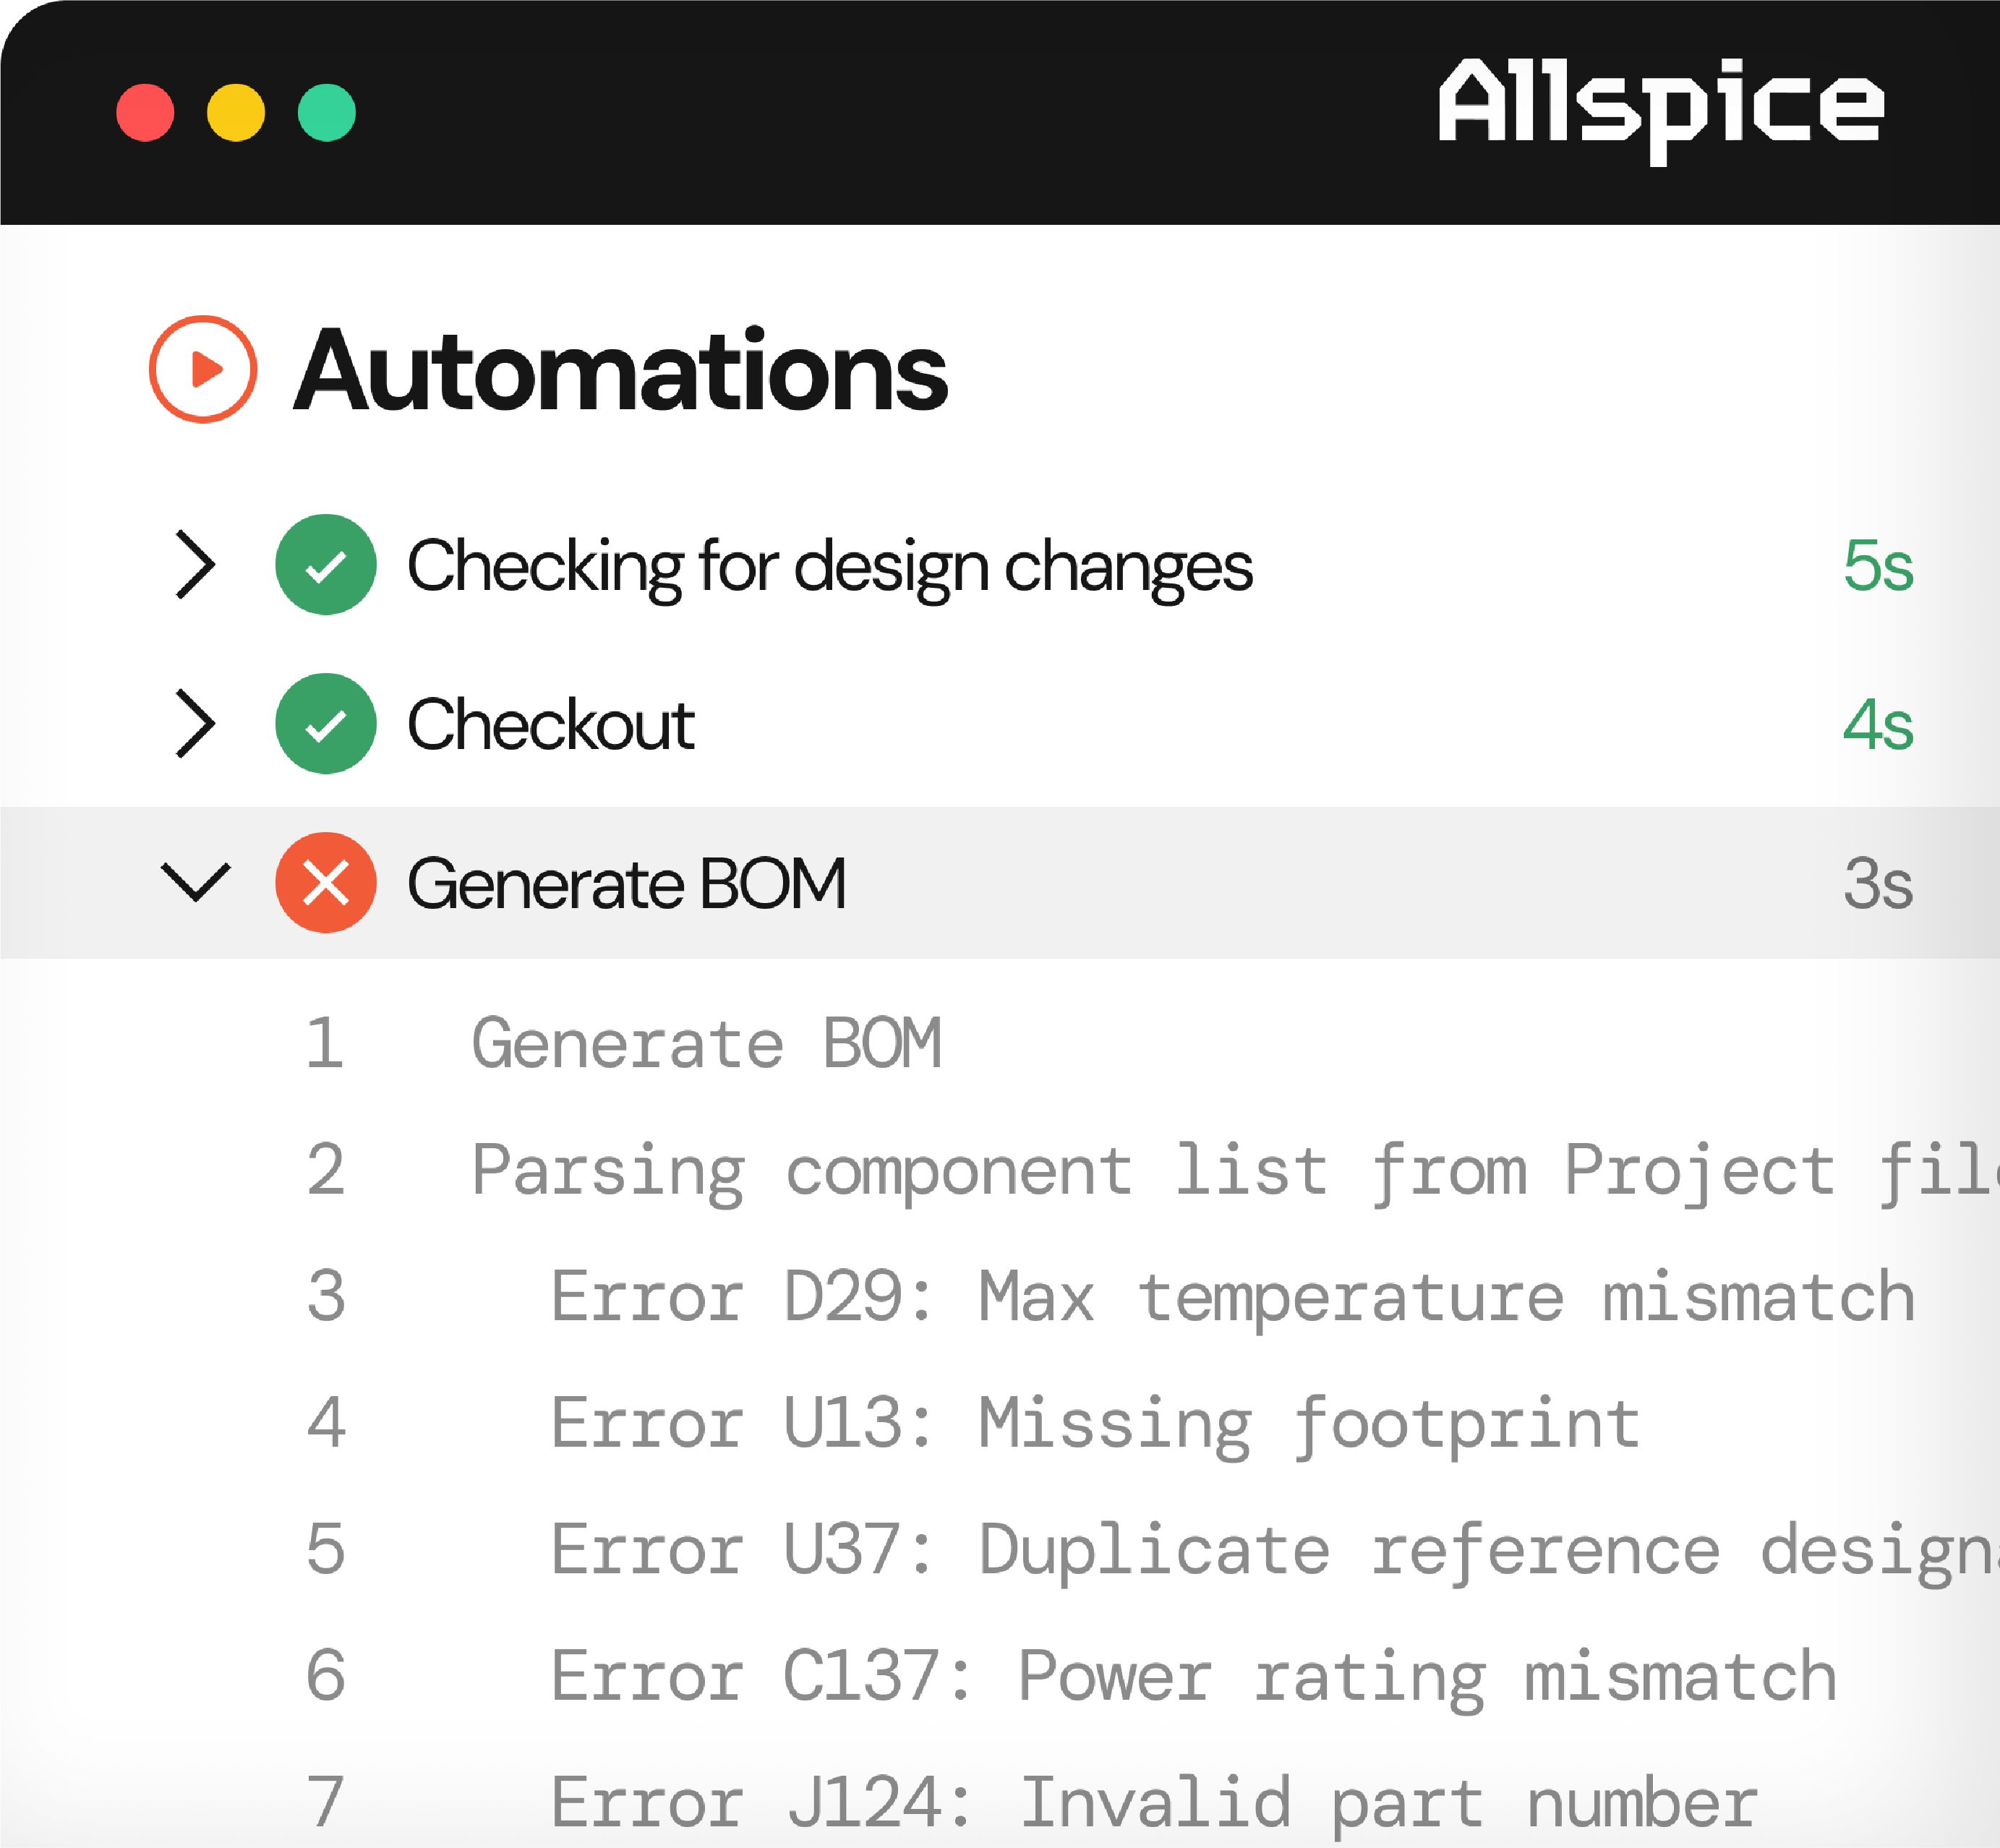Click log line 1 Generate BOM
2000x1848 pixels.
pos(707,1043)
